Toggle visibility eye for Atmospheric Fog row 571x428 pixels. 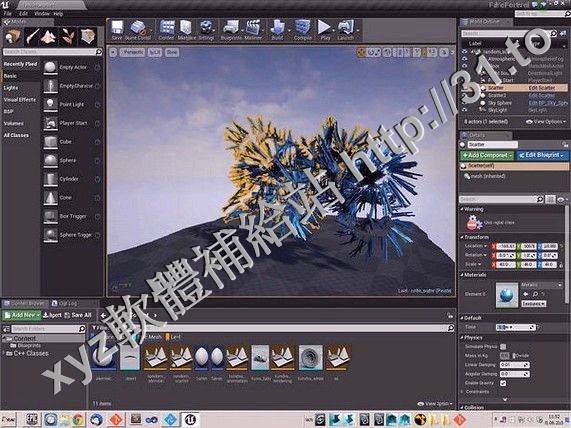[464, 59]
